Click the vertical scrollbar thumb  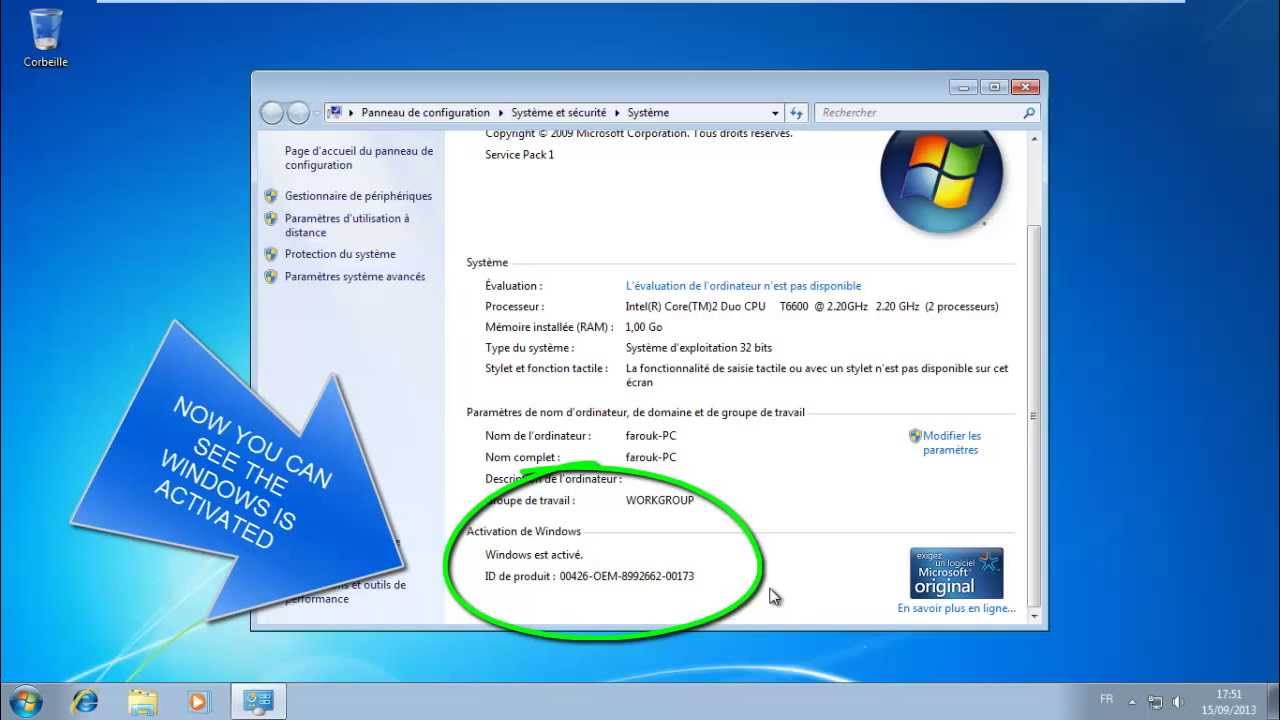(1034, 416)
